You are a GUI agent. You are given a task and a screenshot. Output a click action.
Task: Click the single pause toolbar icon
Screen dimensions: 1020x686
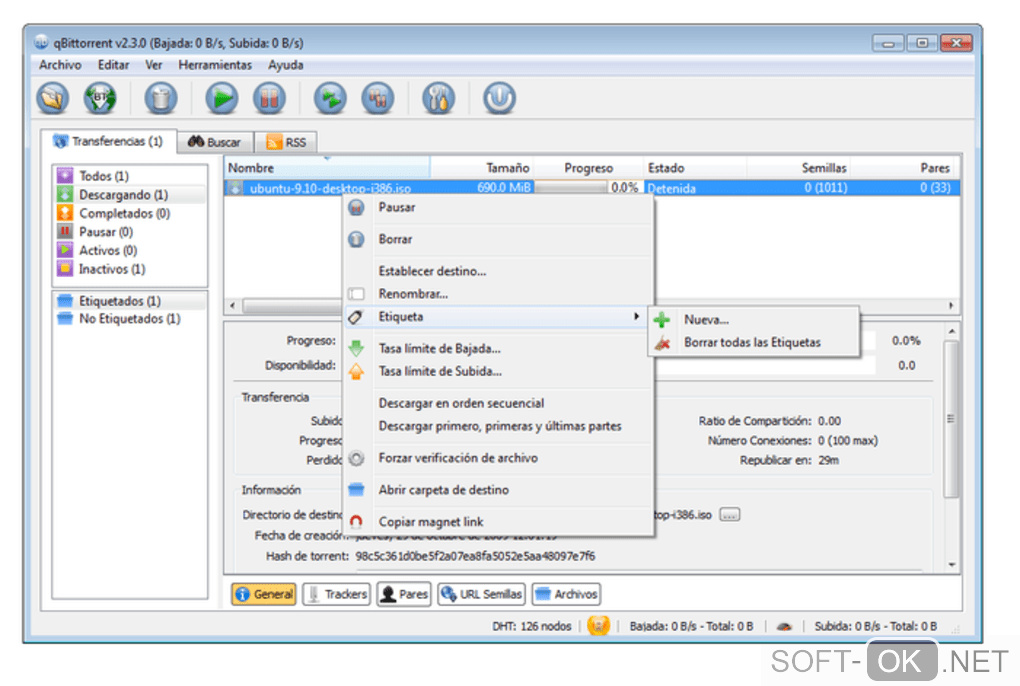click(269, 99)
